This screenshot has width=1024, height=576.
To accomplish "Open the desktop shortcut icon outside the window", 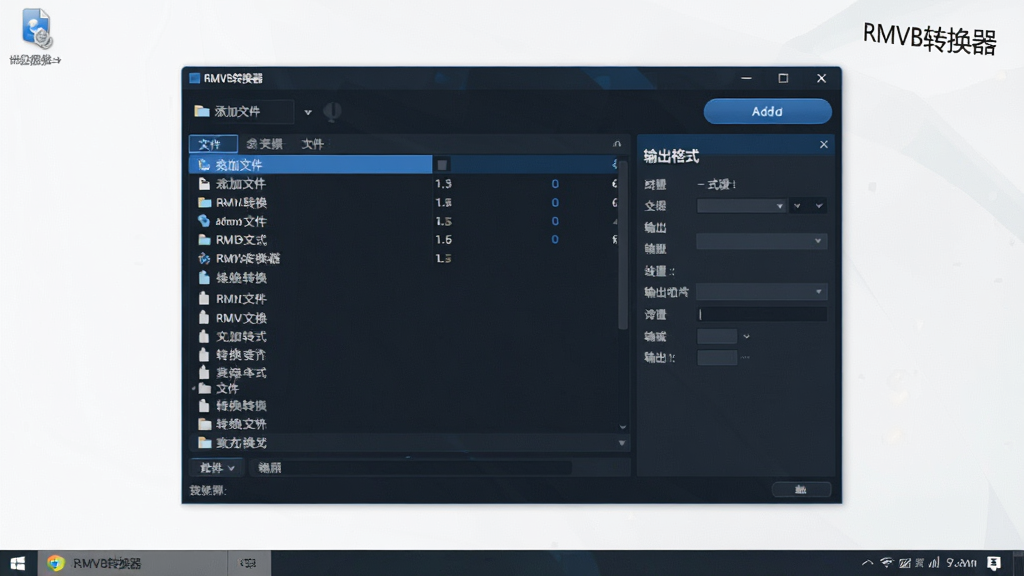I will [36, 29].
